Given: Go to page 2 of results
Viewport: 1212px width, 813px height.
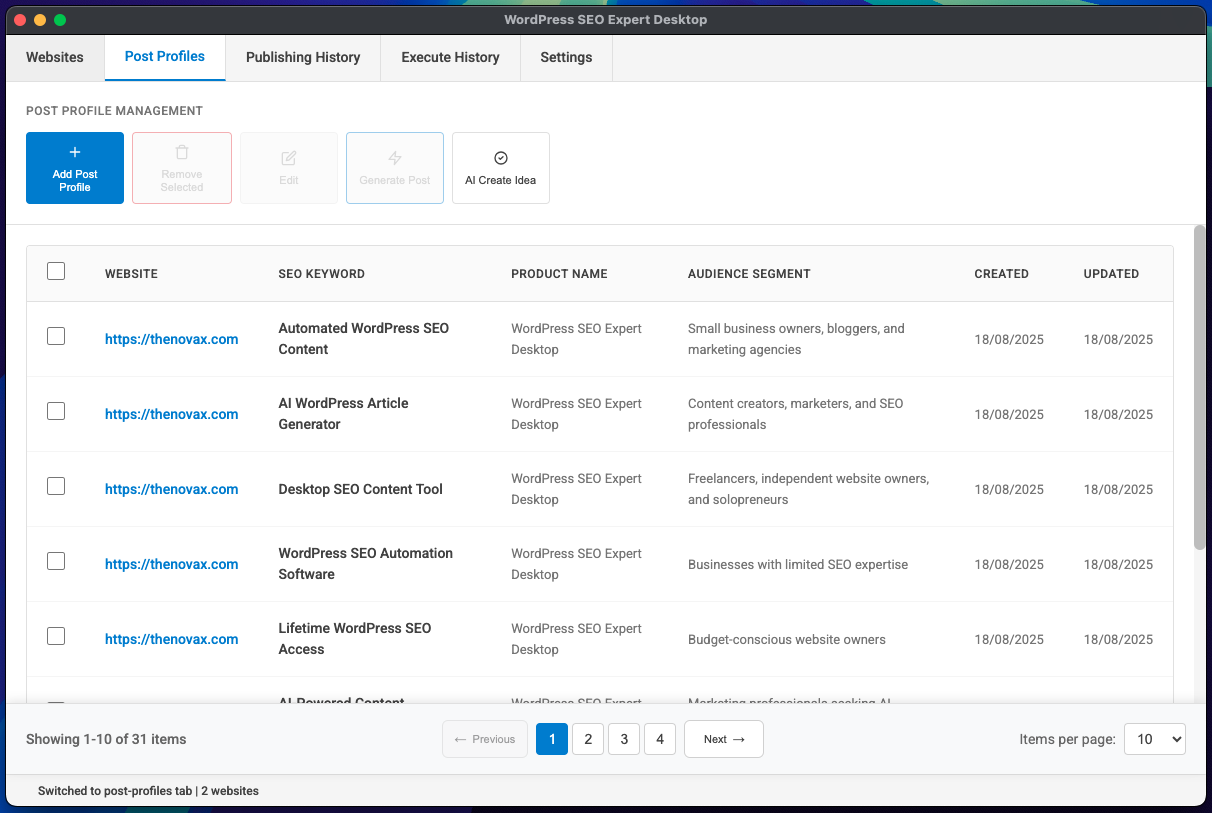Looking at the screenshot, I should (588, 739).
